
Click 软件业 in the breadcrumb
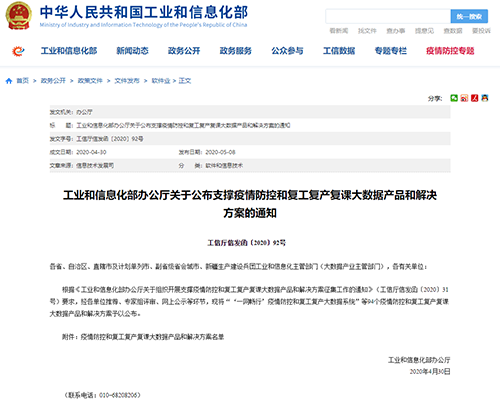(161, 81)
